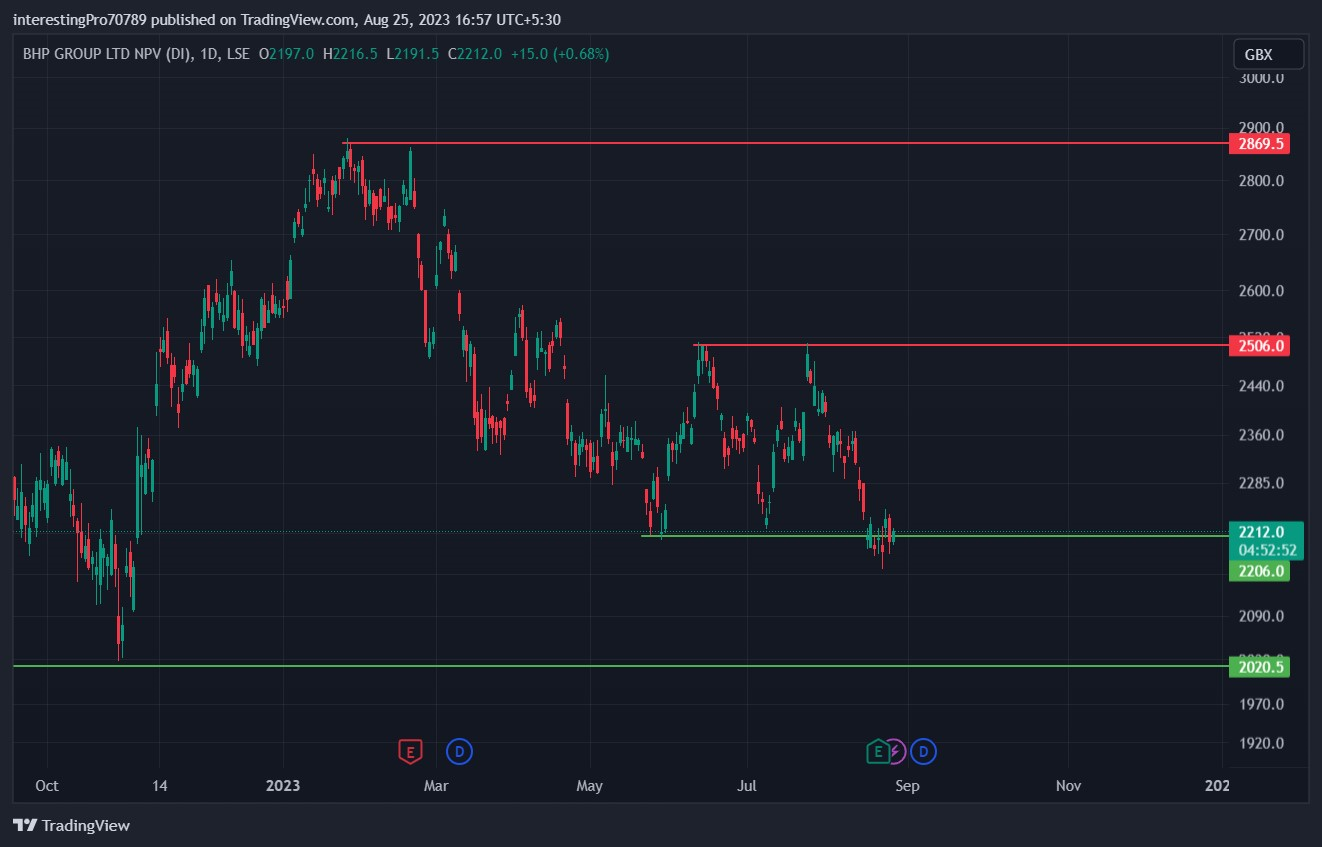This screenshot has height=847, width=1322.
Task: Click the May label on time axis
Action: [x=590, y=785]
